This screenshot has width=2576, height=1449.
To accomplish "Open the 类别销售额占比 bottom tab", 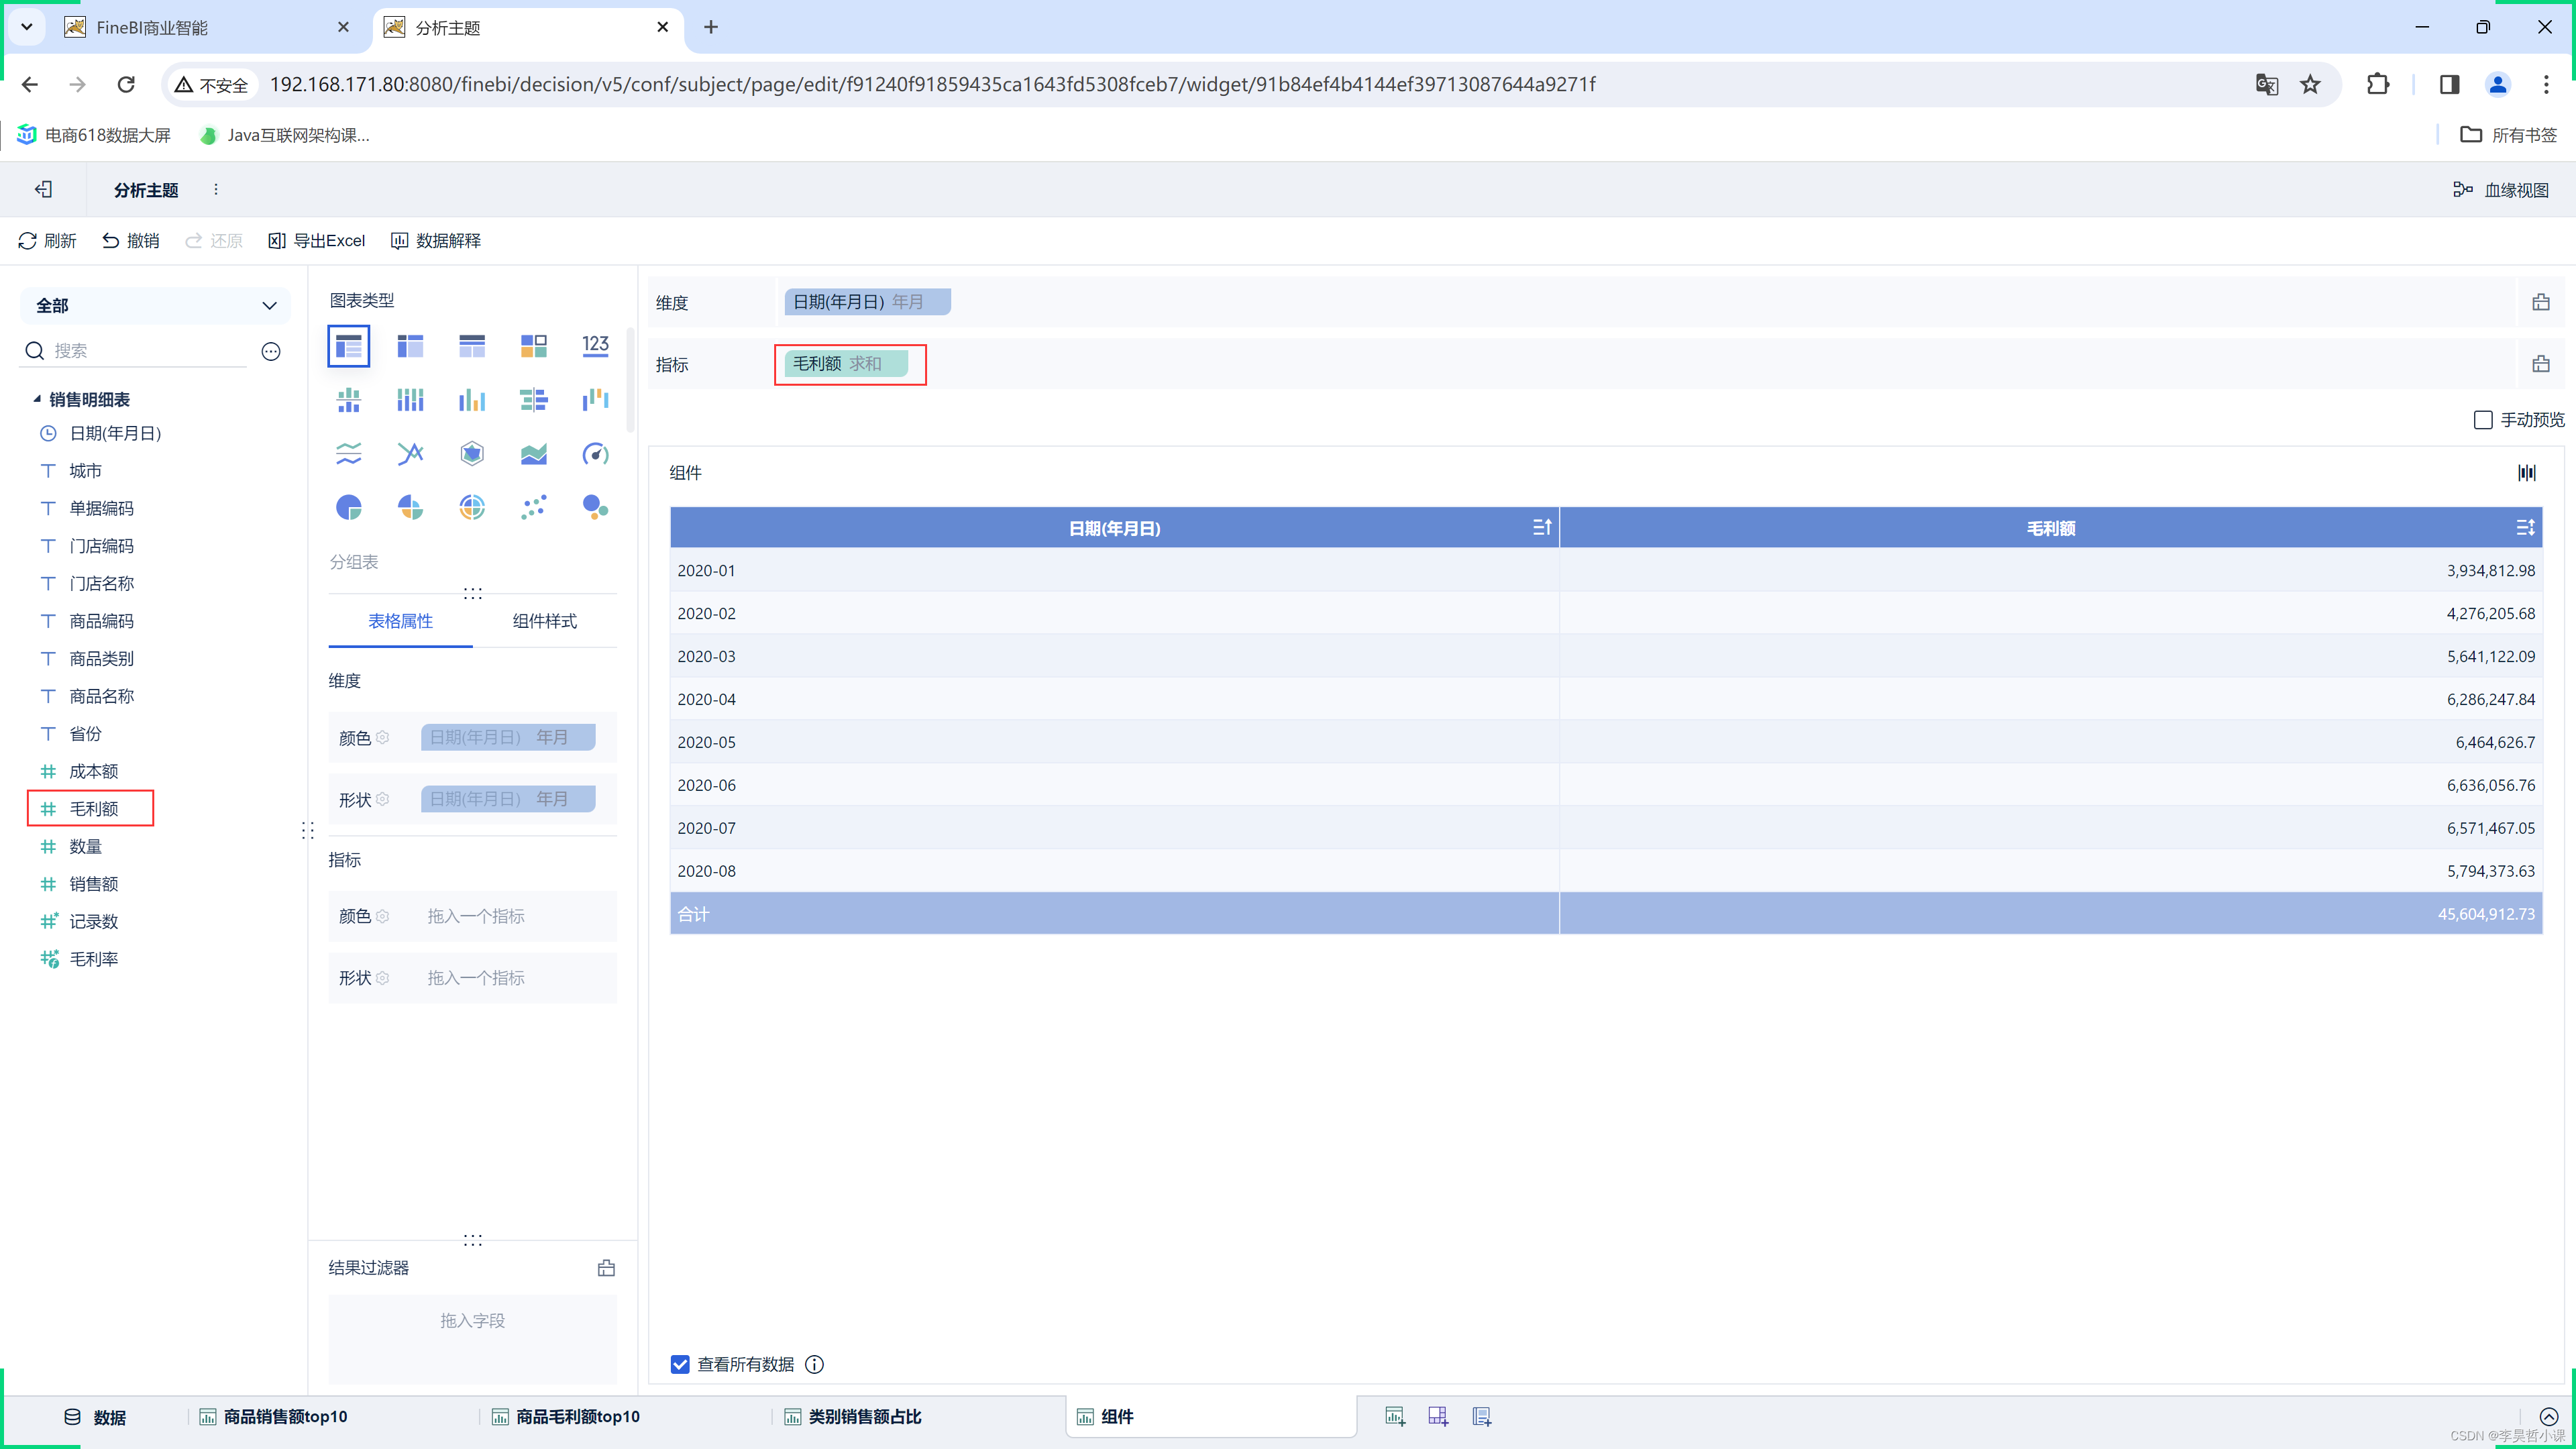I will coord(853,1417).
